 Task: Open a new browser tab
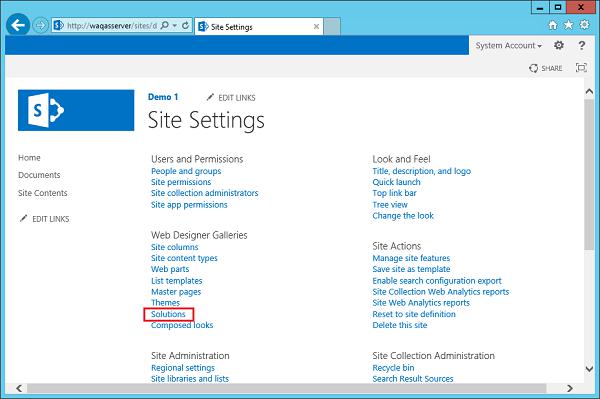click(x=332, y=26)
